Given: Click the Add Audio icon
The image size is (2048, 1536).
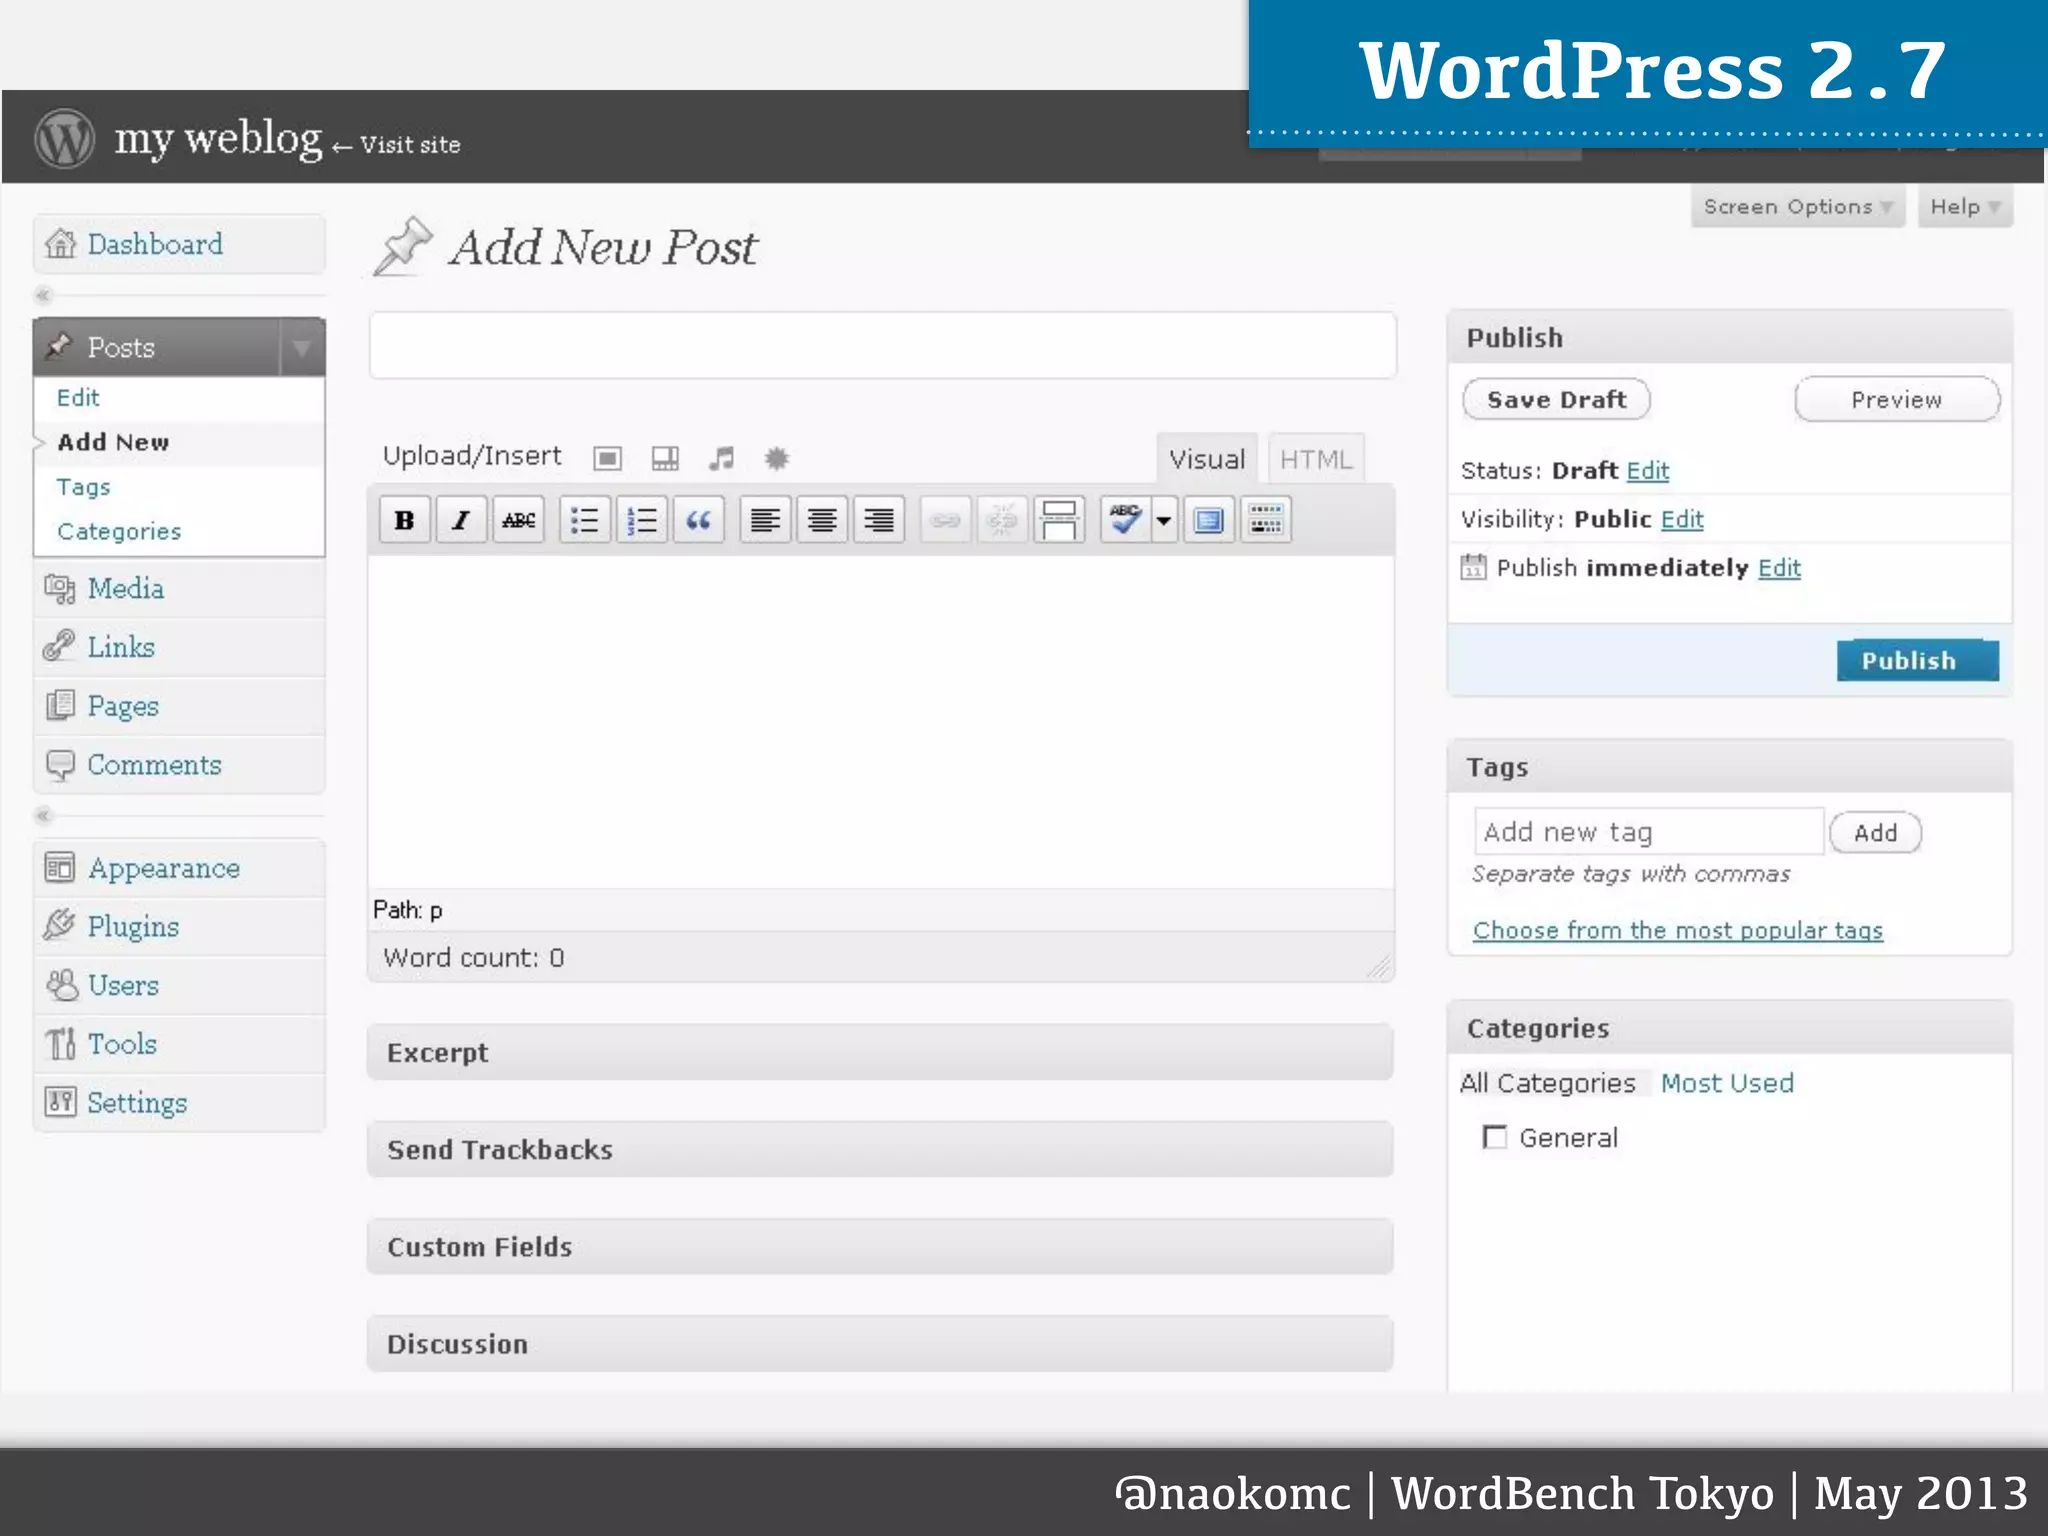Looking at the screenshot, I should pyautogui.click(x=721, y=458).
